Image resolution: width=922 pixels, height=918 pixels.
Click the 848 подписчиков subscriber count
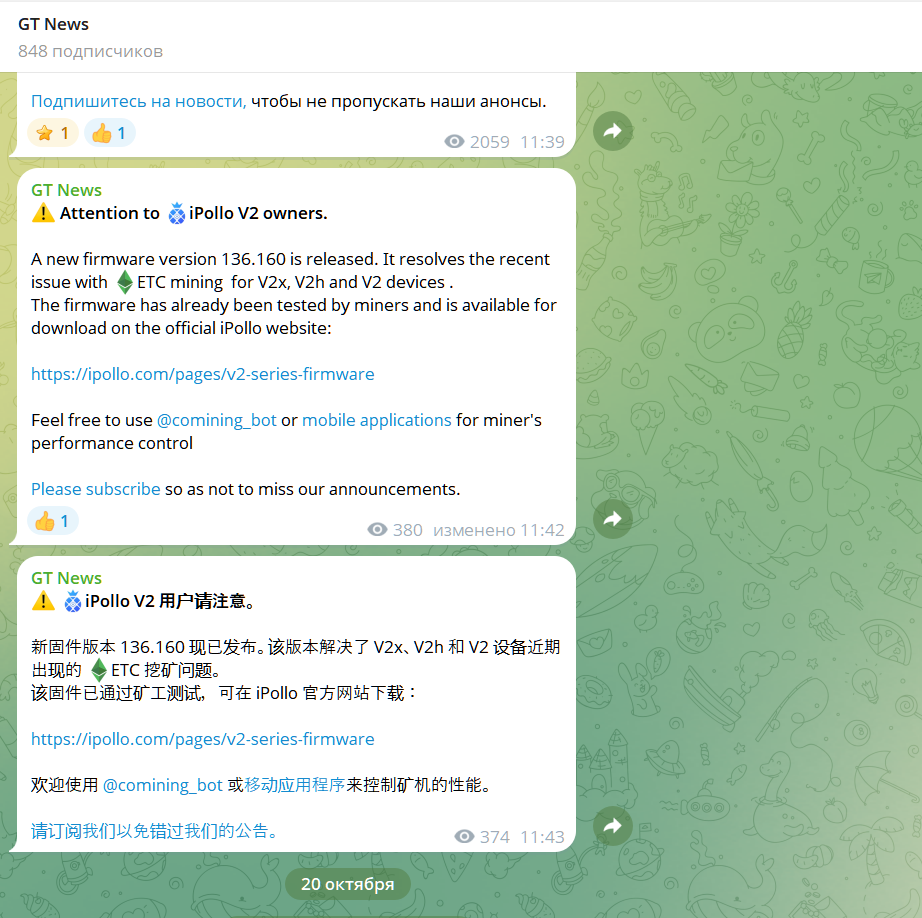(91, 51)
